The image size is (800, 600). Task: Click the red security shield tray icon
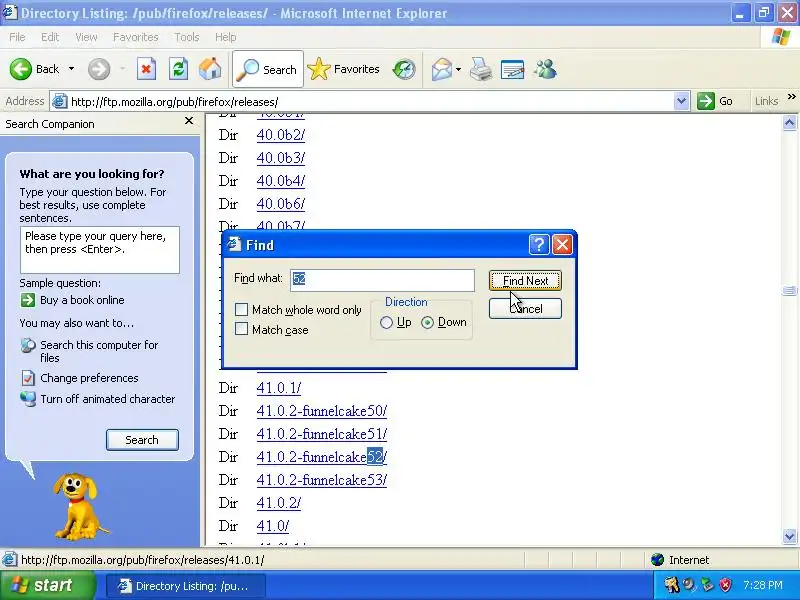click(726, 585)
